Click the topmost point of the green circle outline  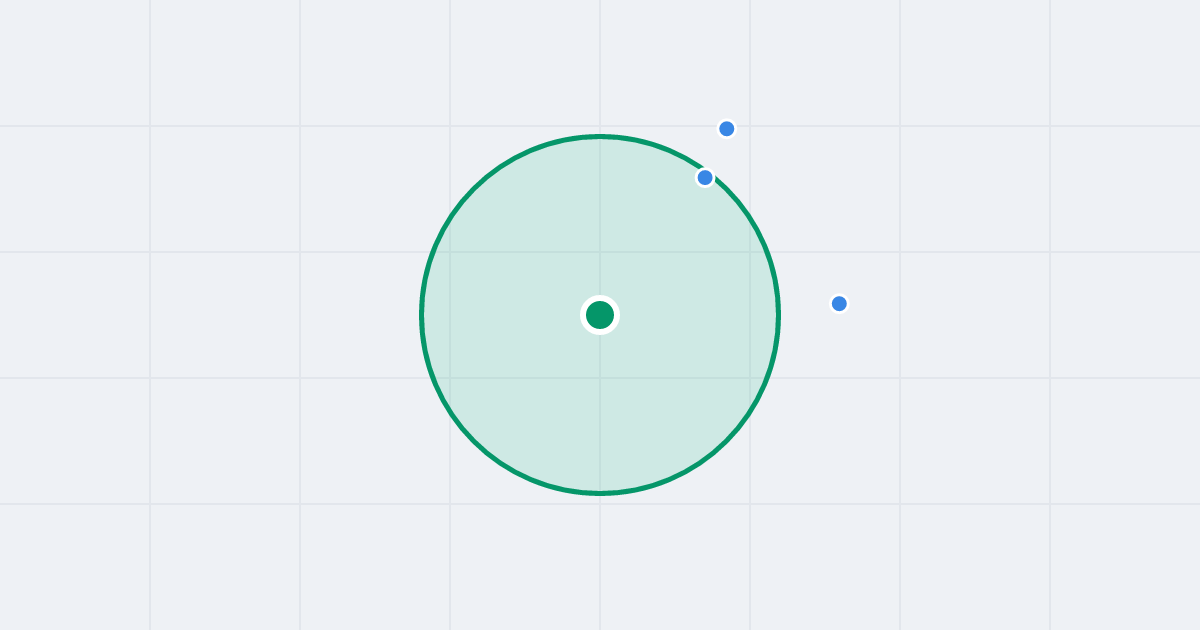click(x=600, y=136)
